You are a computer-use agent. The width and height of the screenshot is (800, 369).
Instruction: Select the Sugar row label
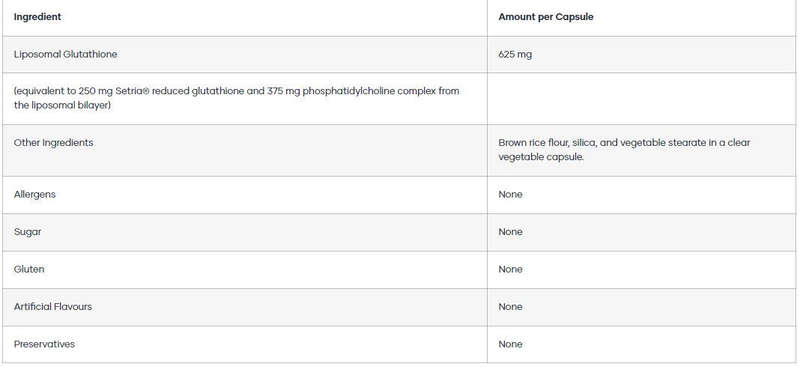[28, 232]
